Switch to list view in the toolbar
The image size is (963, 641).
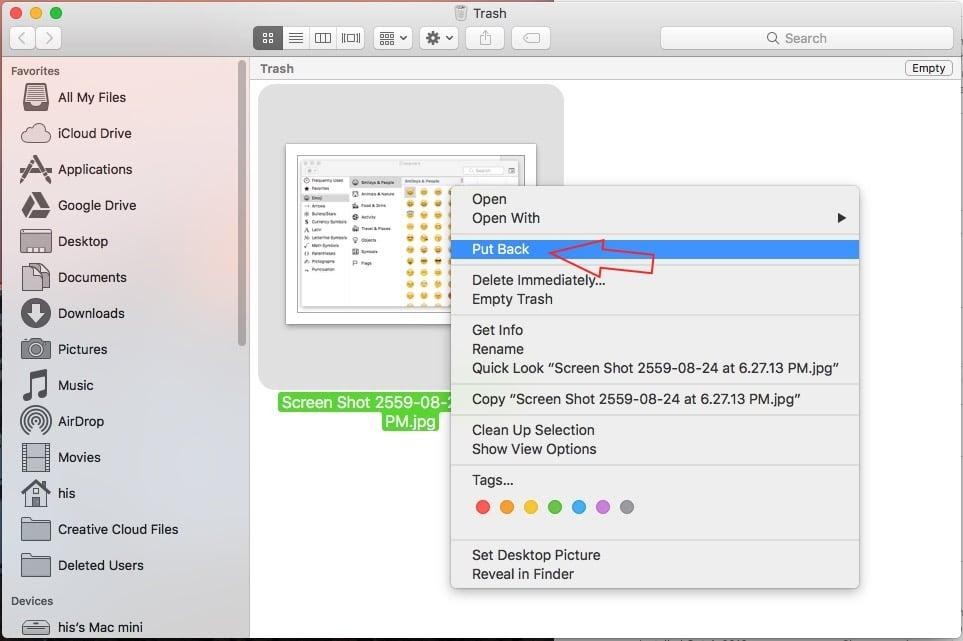[295, 38]
